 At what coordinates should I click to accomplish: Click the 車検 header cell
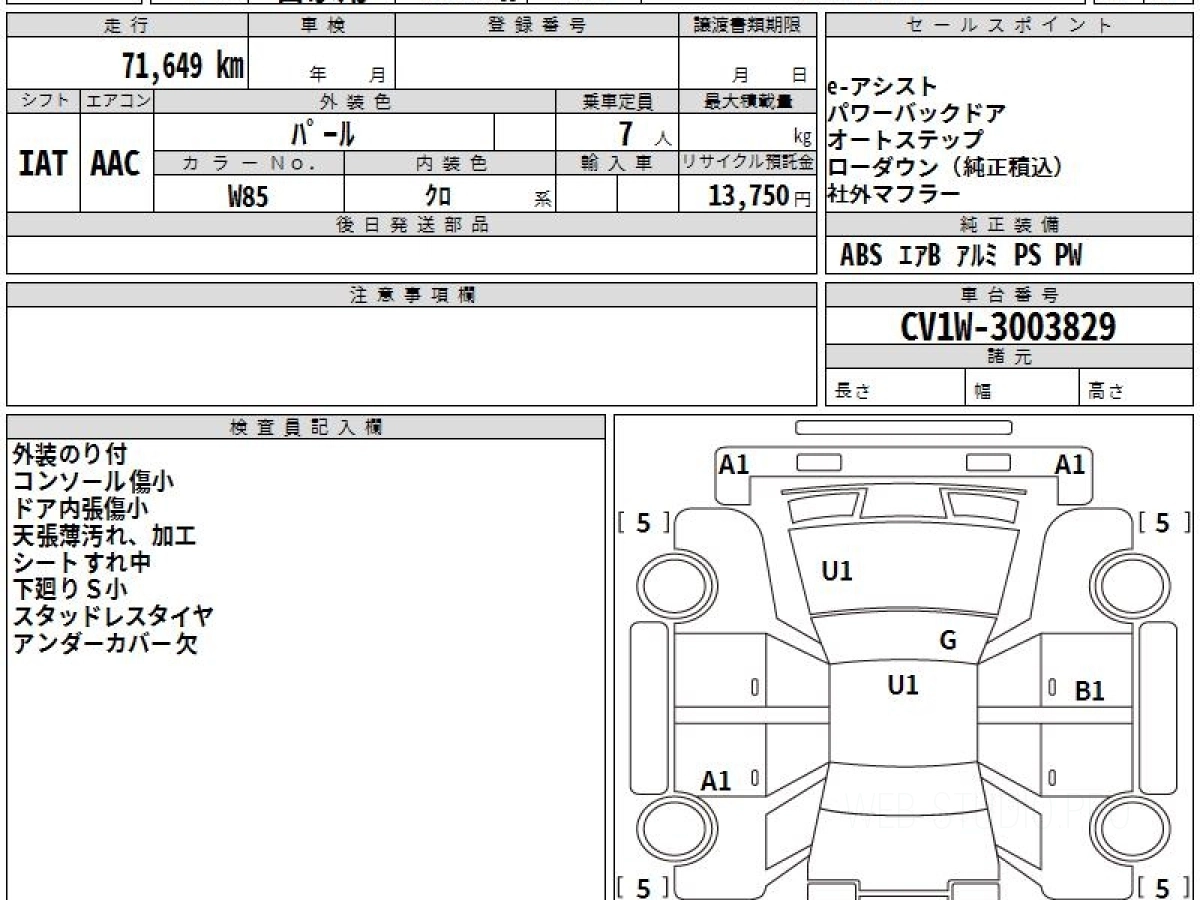click(322, 26)
